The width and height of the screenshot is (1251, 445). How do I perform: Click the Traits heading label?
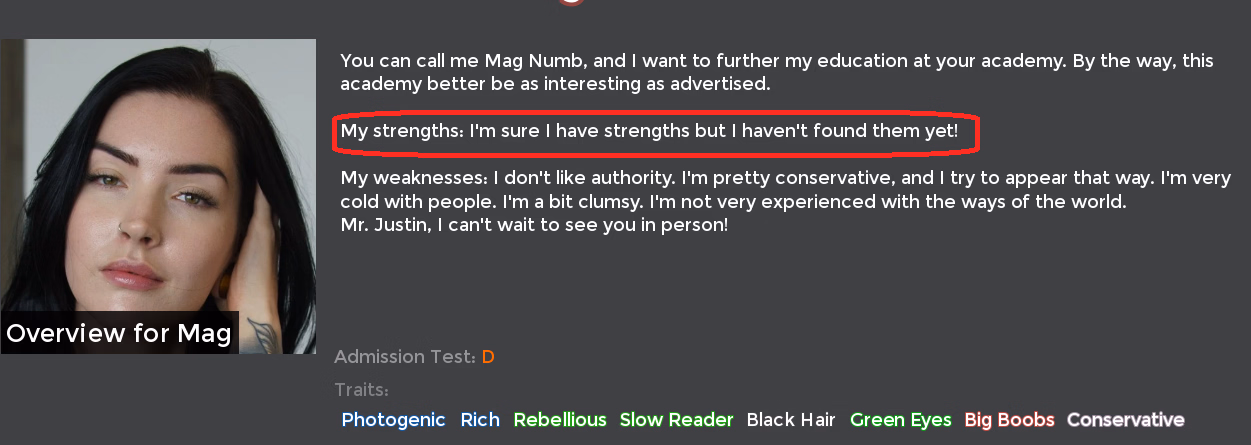pyautogui.click(x=361, y=390)
